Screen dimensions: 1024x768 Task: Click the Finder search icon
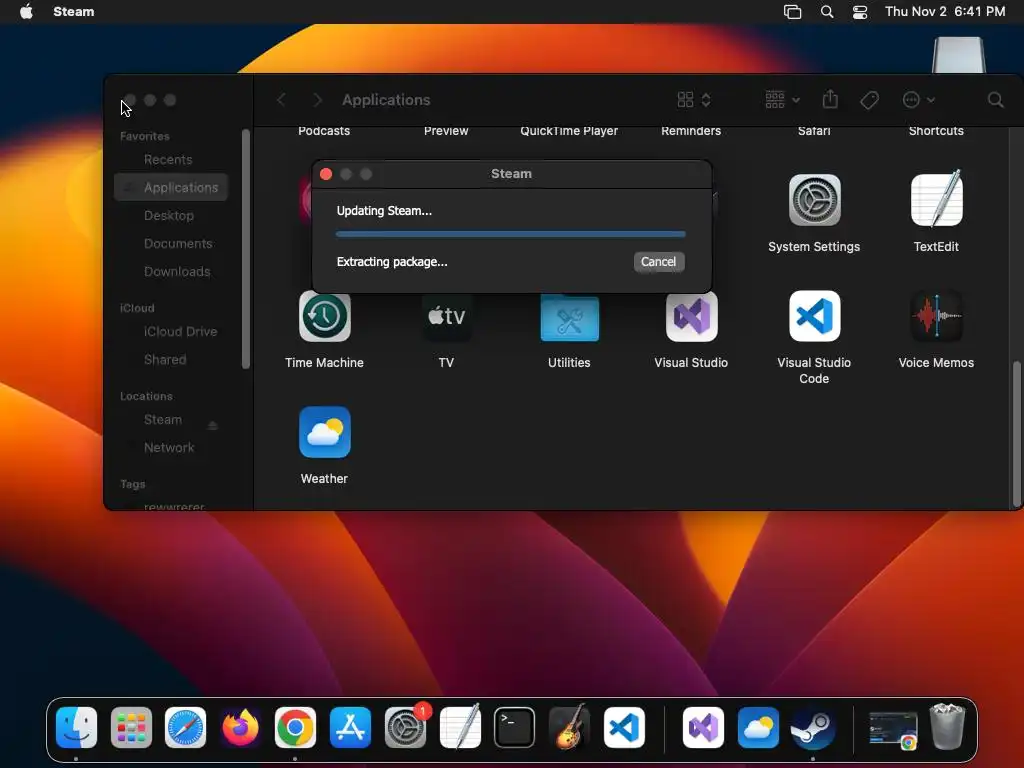coord(995,100)
